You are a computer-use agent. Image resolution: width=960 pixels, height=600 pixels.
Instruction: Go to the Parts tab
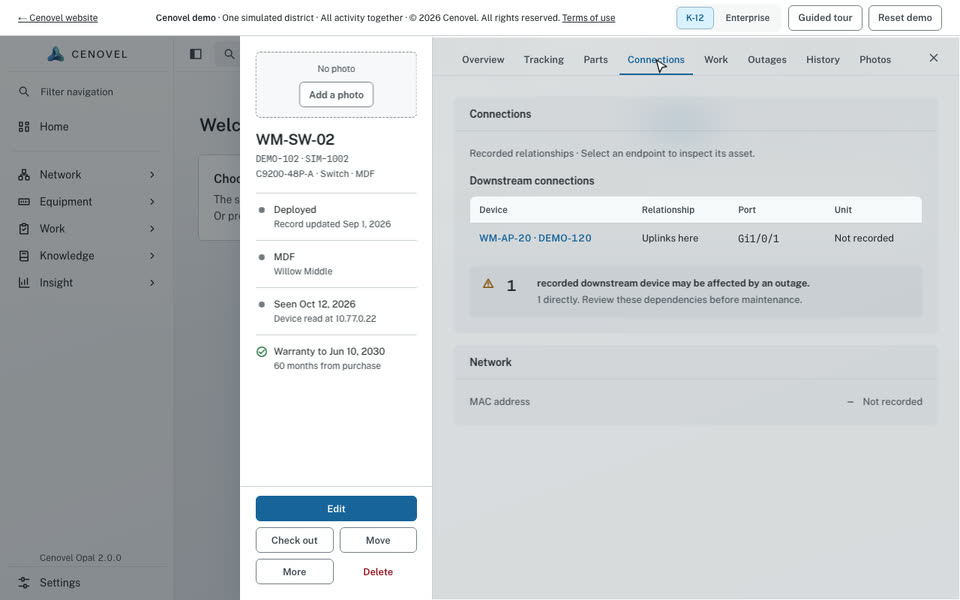pos(596,59)
